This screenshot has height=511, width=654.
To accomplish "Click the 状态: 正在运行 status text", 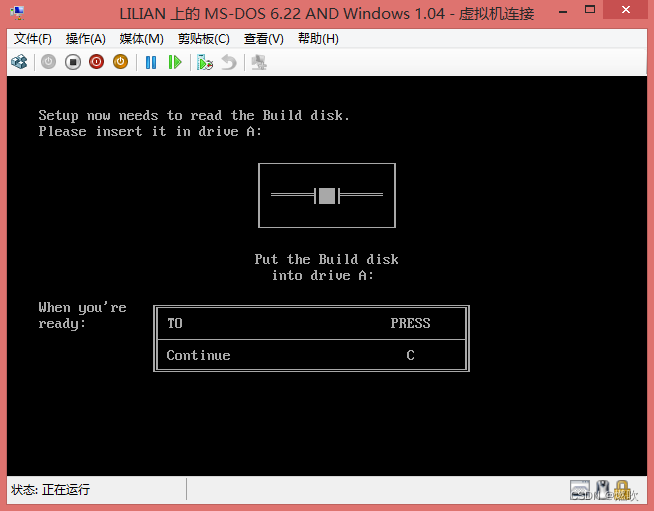I will pyautogui.click(x=50, y=489).
